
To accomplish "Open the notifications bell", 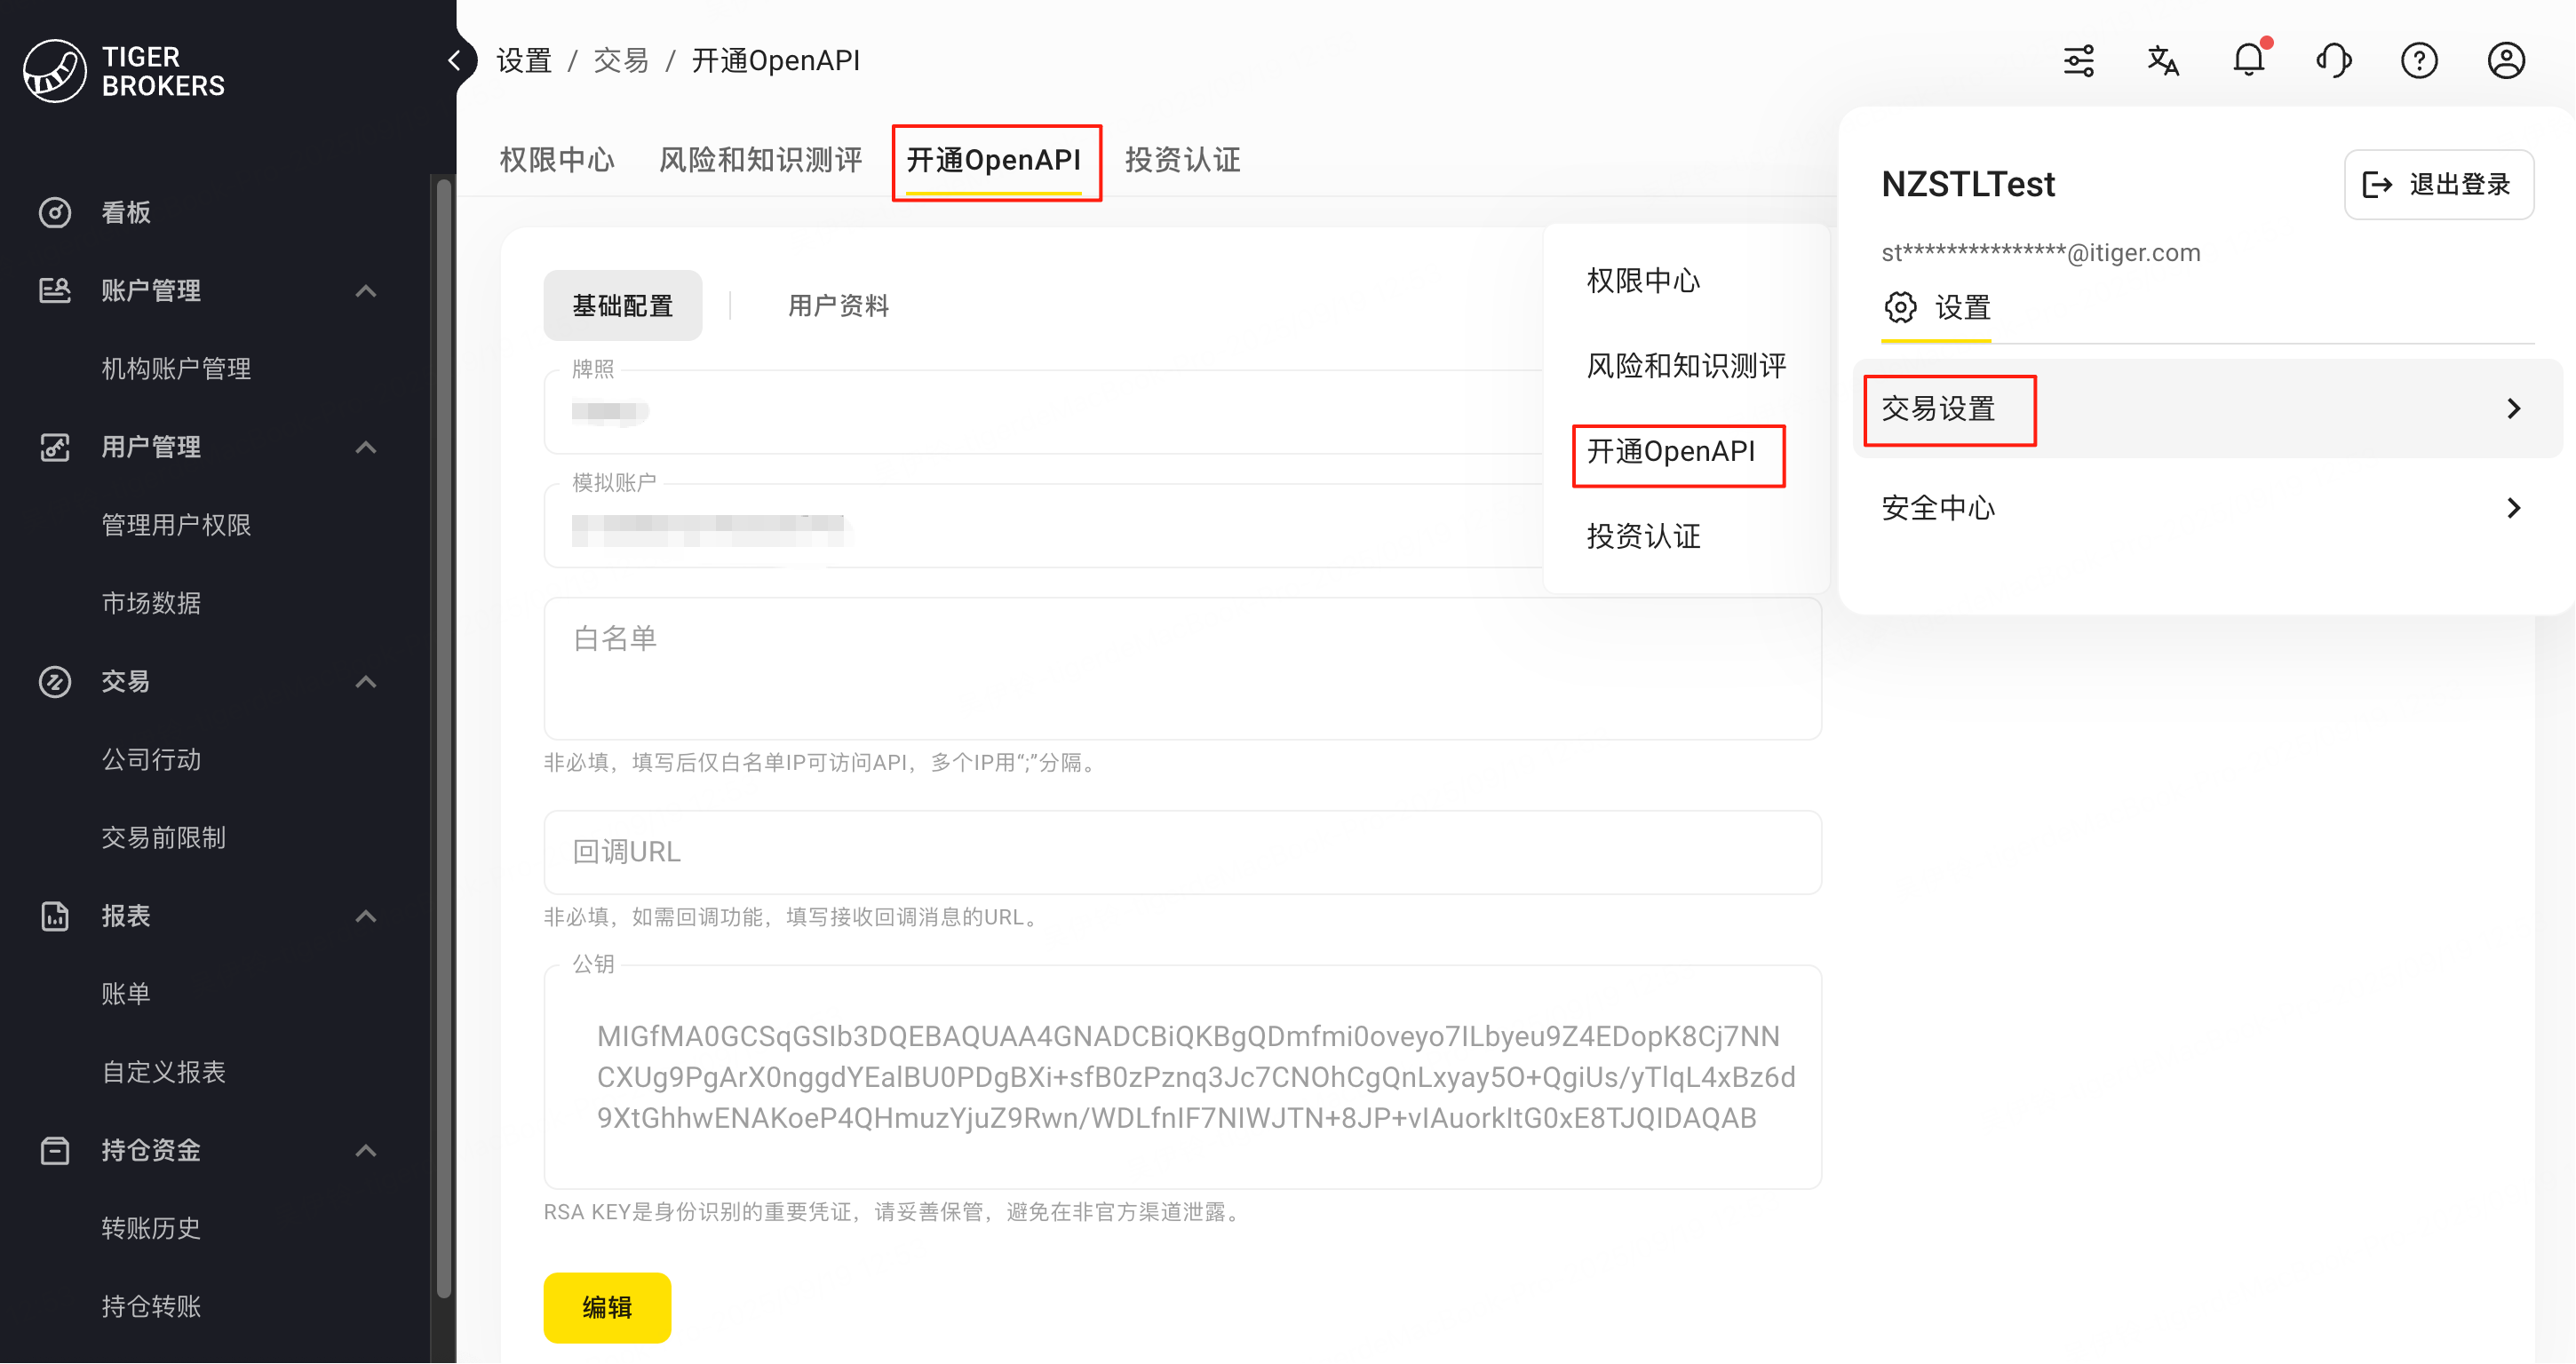I will pyautogui.click(x=2249, y=60).
